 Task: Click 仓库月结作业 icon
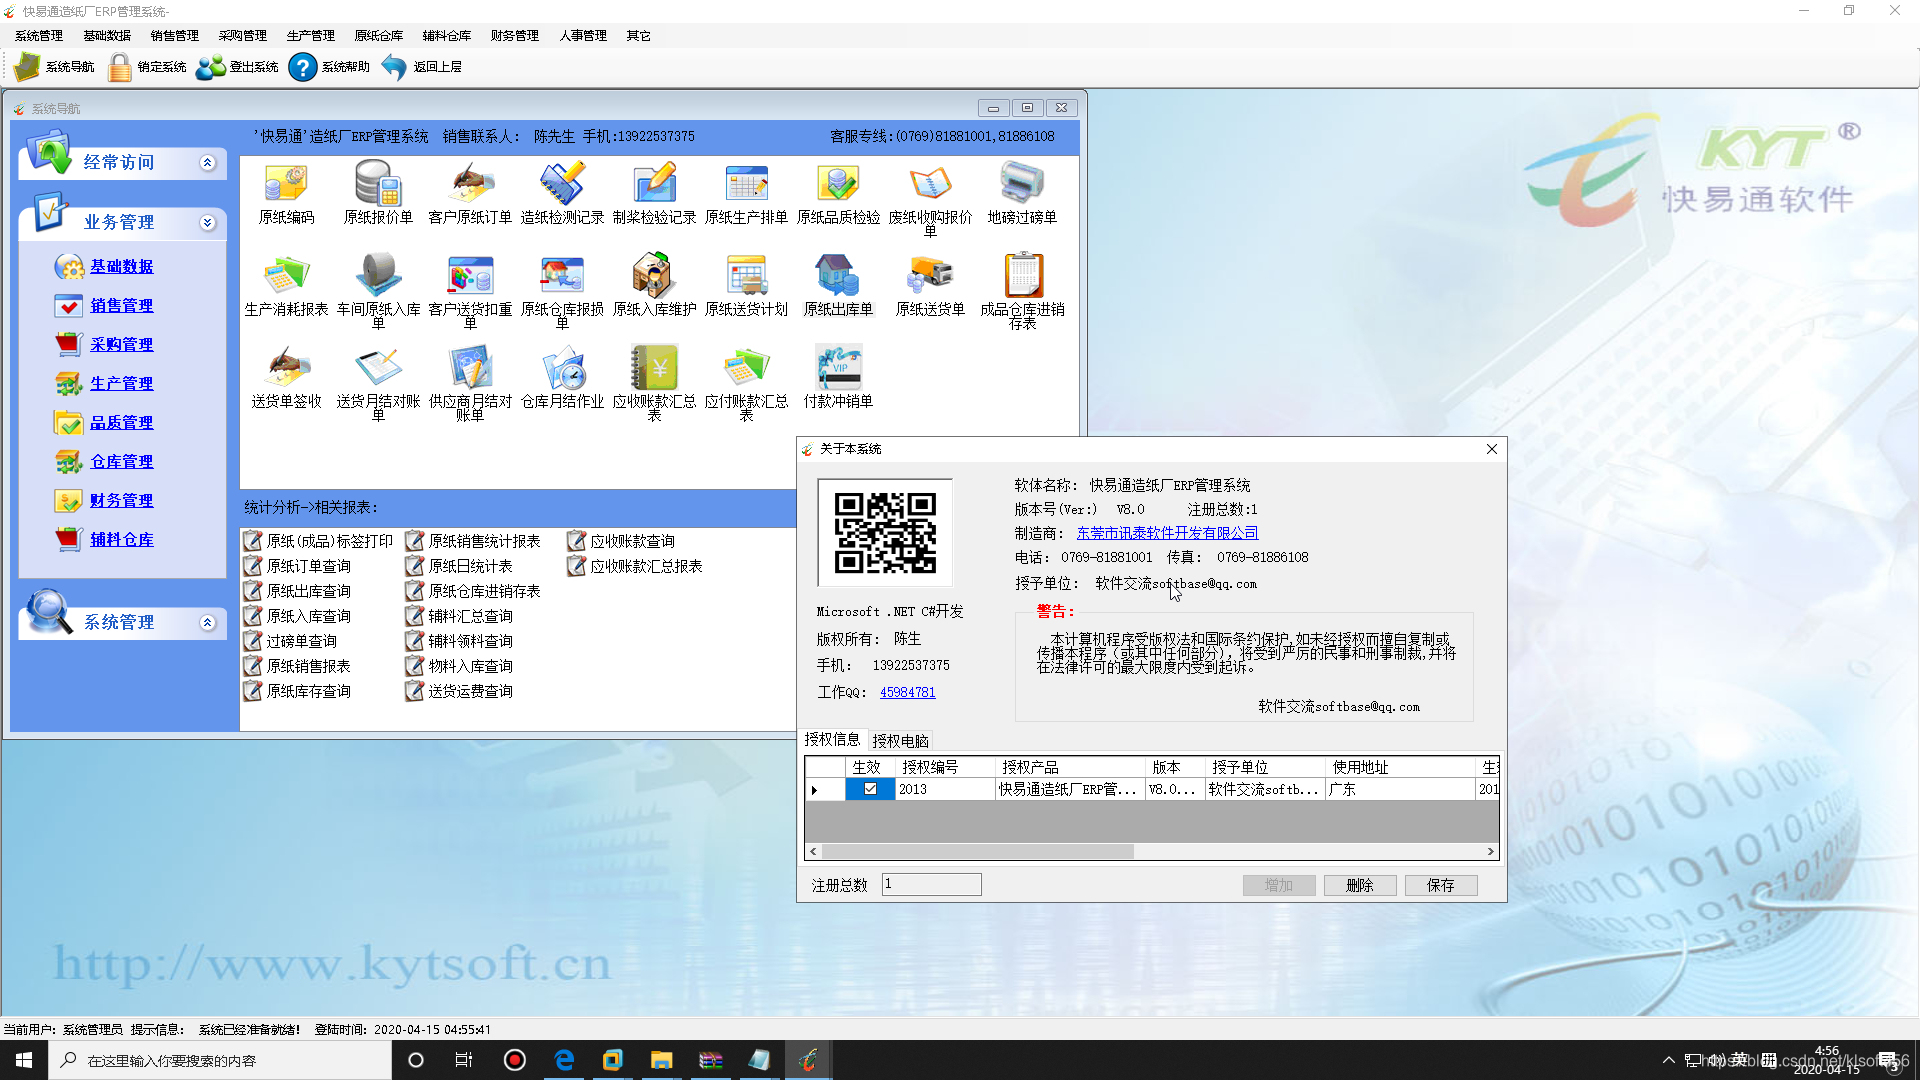coord(562,368)
